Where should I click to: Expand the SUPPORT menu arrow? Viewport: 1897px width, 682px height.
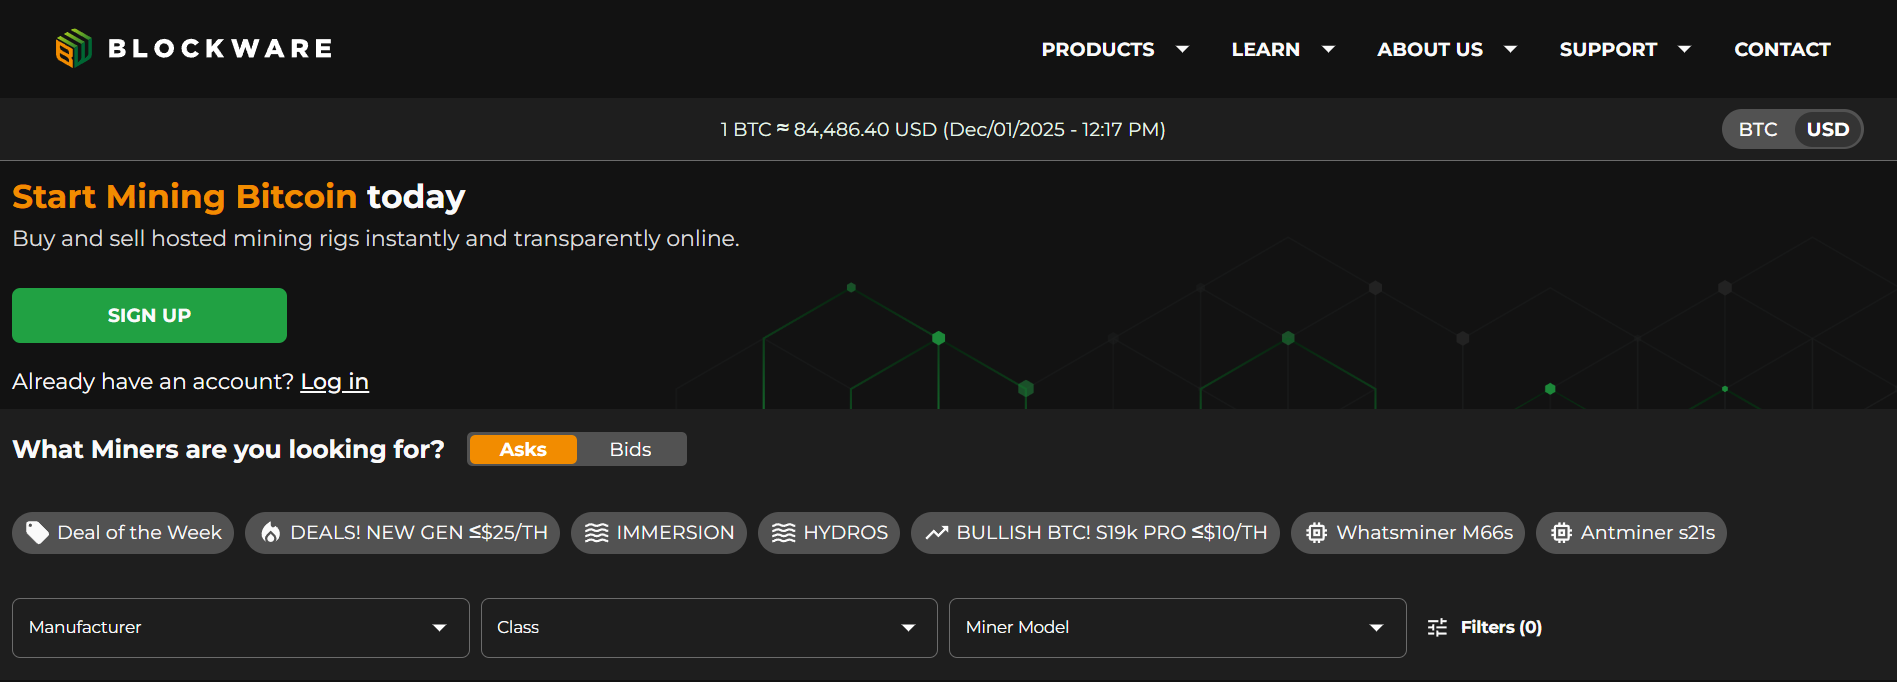[1684, 49]
